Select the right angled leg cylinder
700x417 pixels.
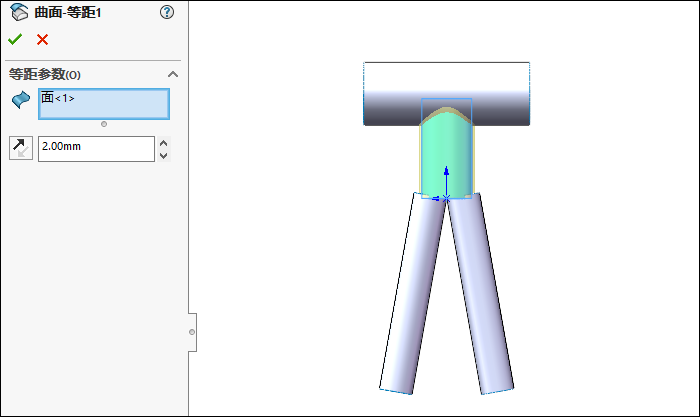(481, 294)
